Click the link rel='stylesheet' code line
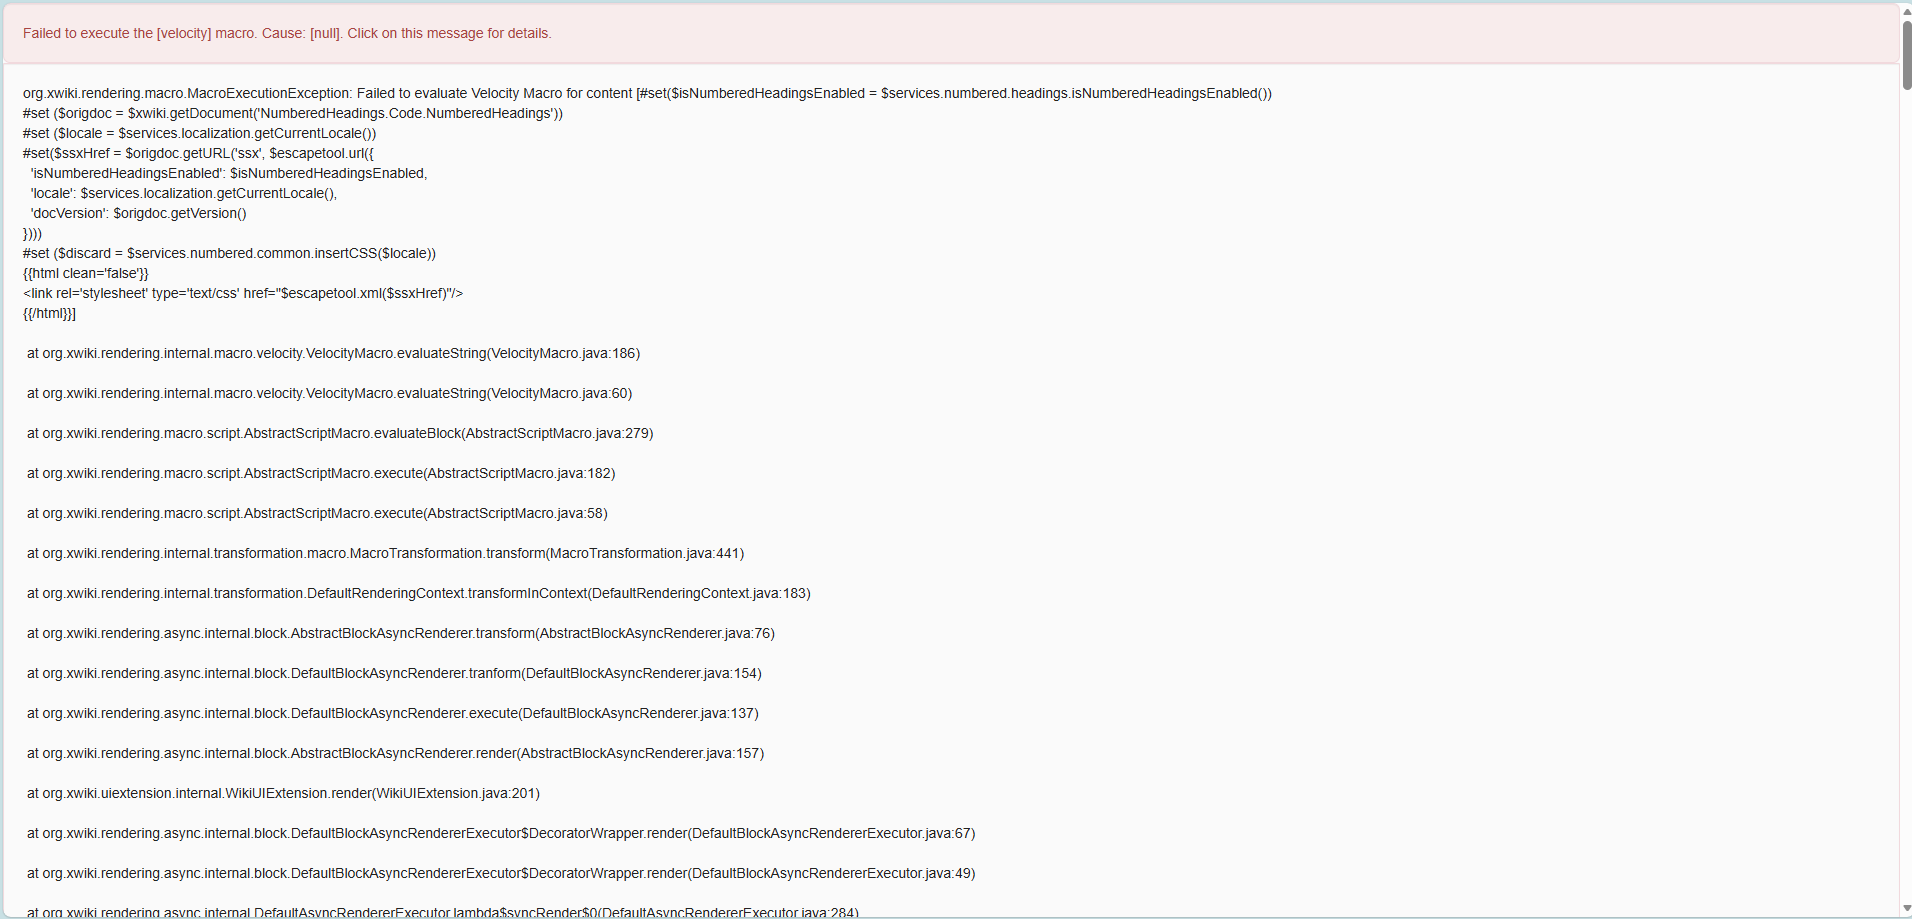1912x919 pixels. pos(243,293)
